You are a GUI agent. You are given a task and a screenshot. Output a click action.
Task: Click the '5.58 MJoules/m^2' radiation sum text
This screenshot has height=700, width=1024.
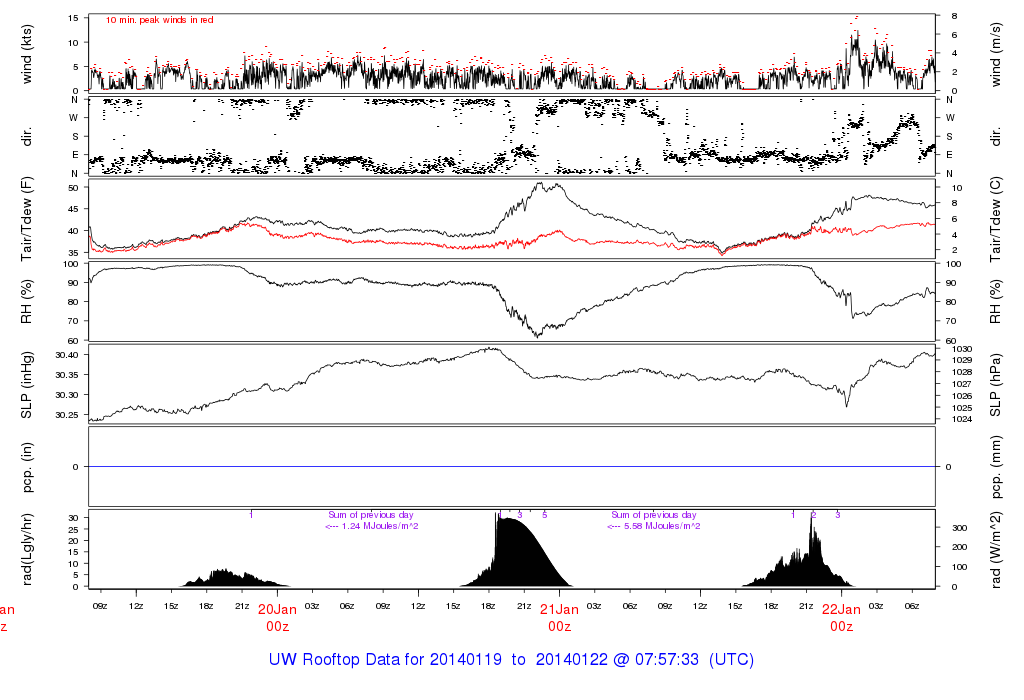[x=662, y=526]
